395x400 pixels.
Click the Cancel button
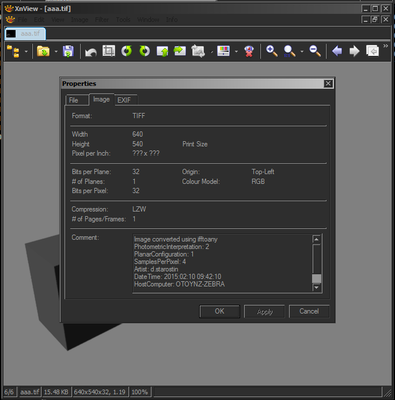(309, 311)
